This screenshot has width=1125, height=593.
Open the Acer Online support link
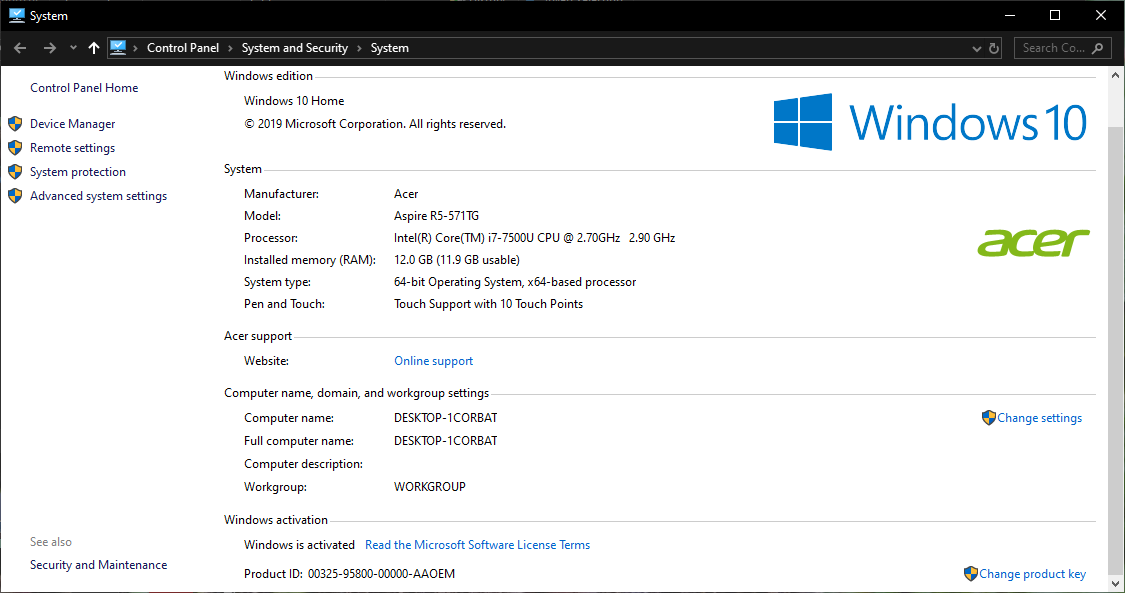433,361
